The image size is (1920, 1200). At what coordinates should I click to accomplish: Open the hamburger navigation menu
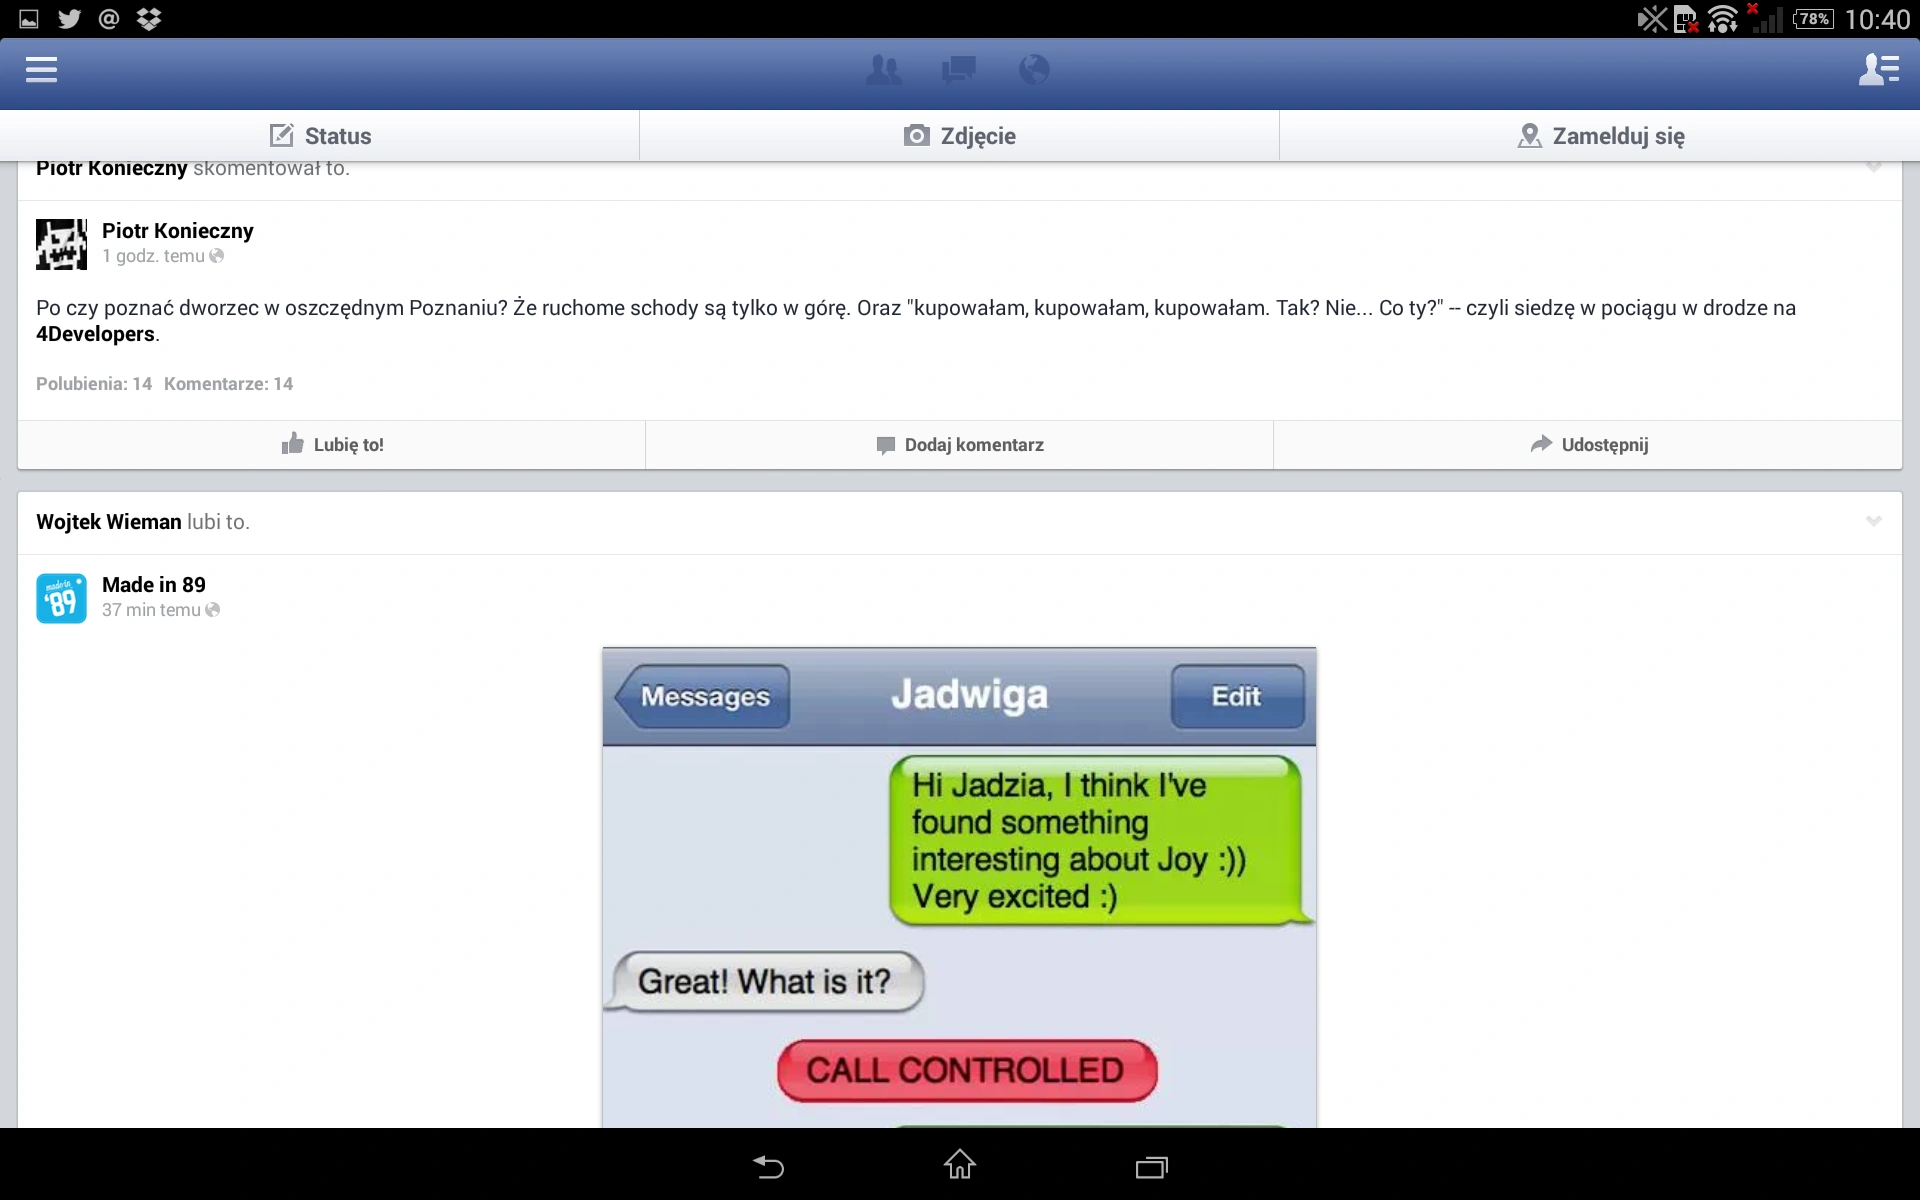(41, 70)
